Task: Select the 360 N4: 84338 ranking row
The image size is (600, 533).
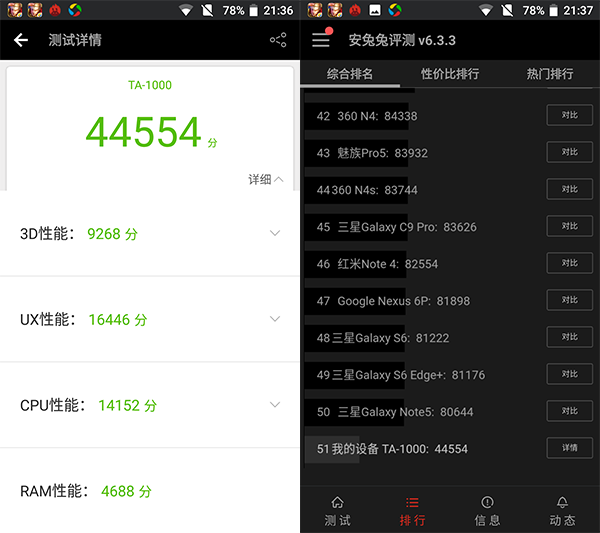Action: [448, 116]
